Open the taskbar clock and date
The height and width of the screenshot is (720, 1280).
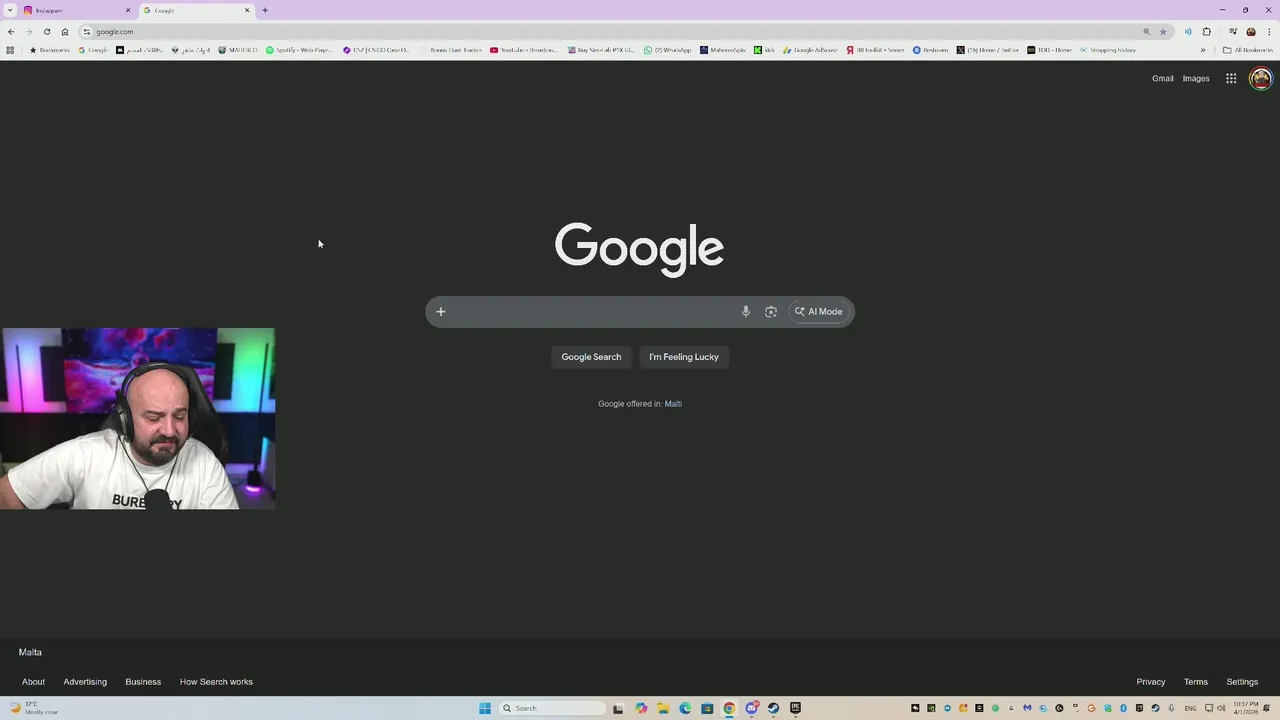coord(1246,708)
